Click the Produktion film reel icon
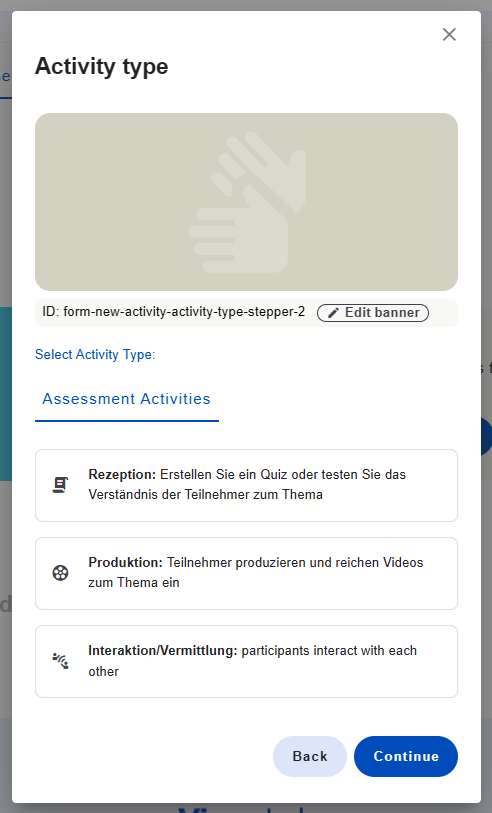 (61, 573)
